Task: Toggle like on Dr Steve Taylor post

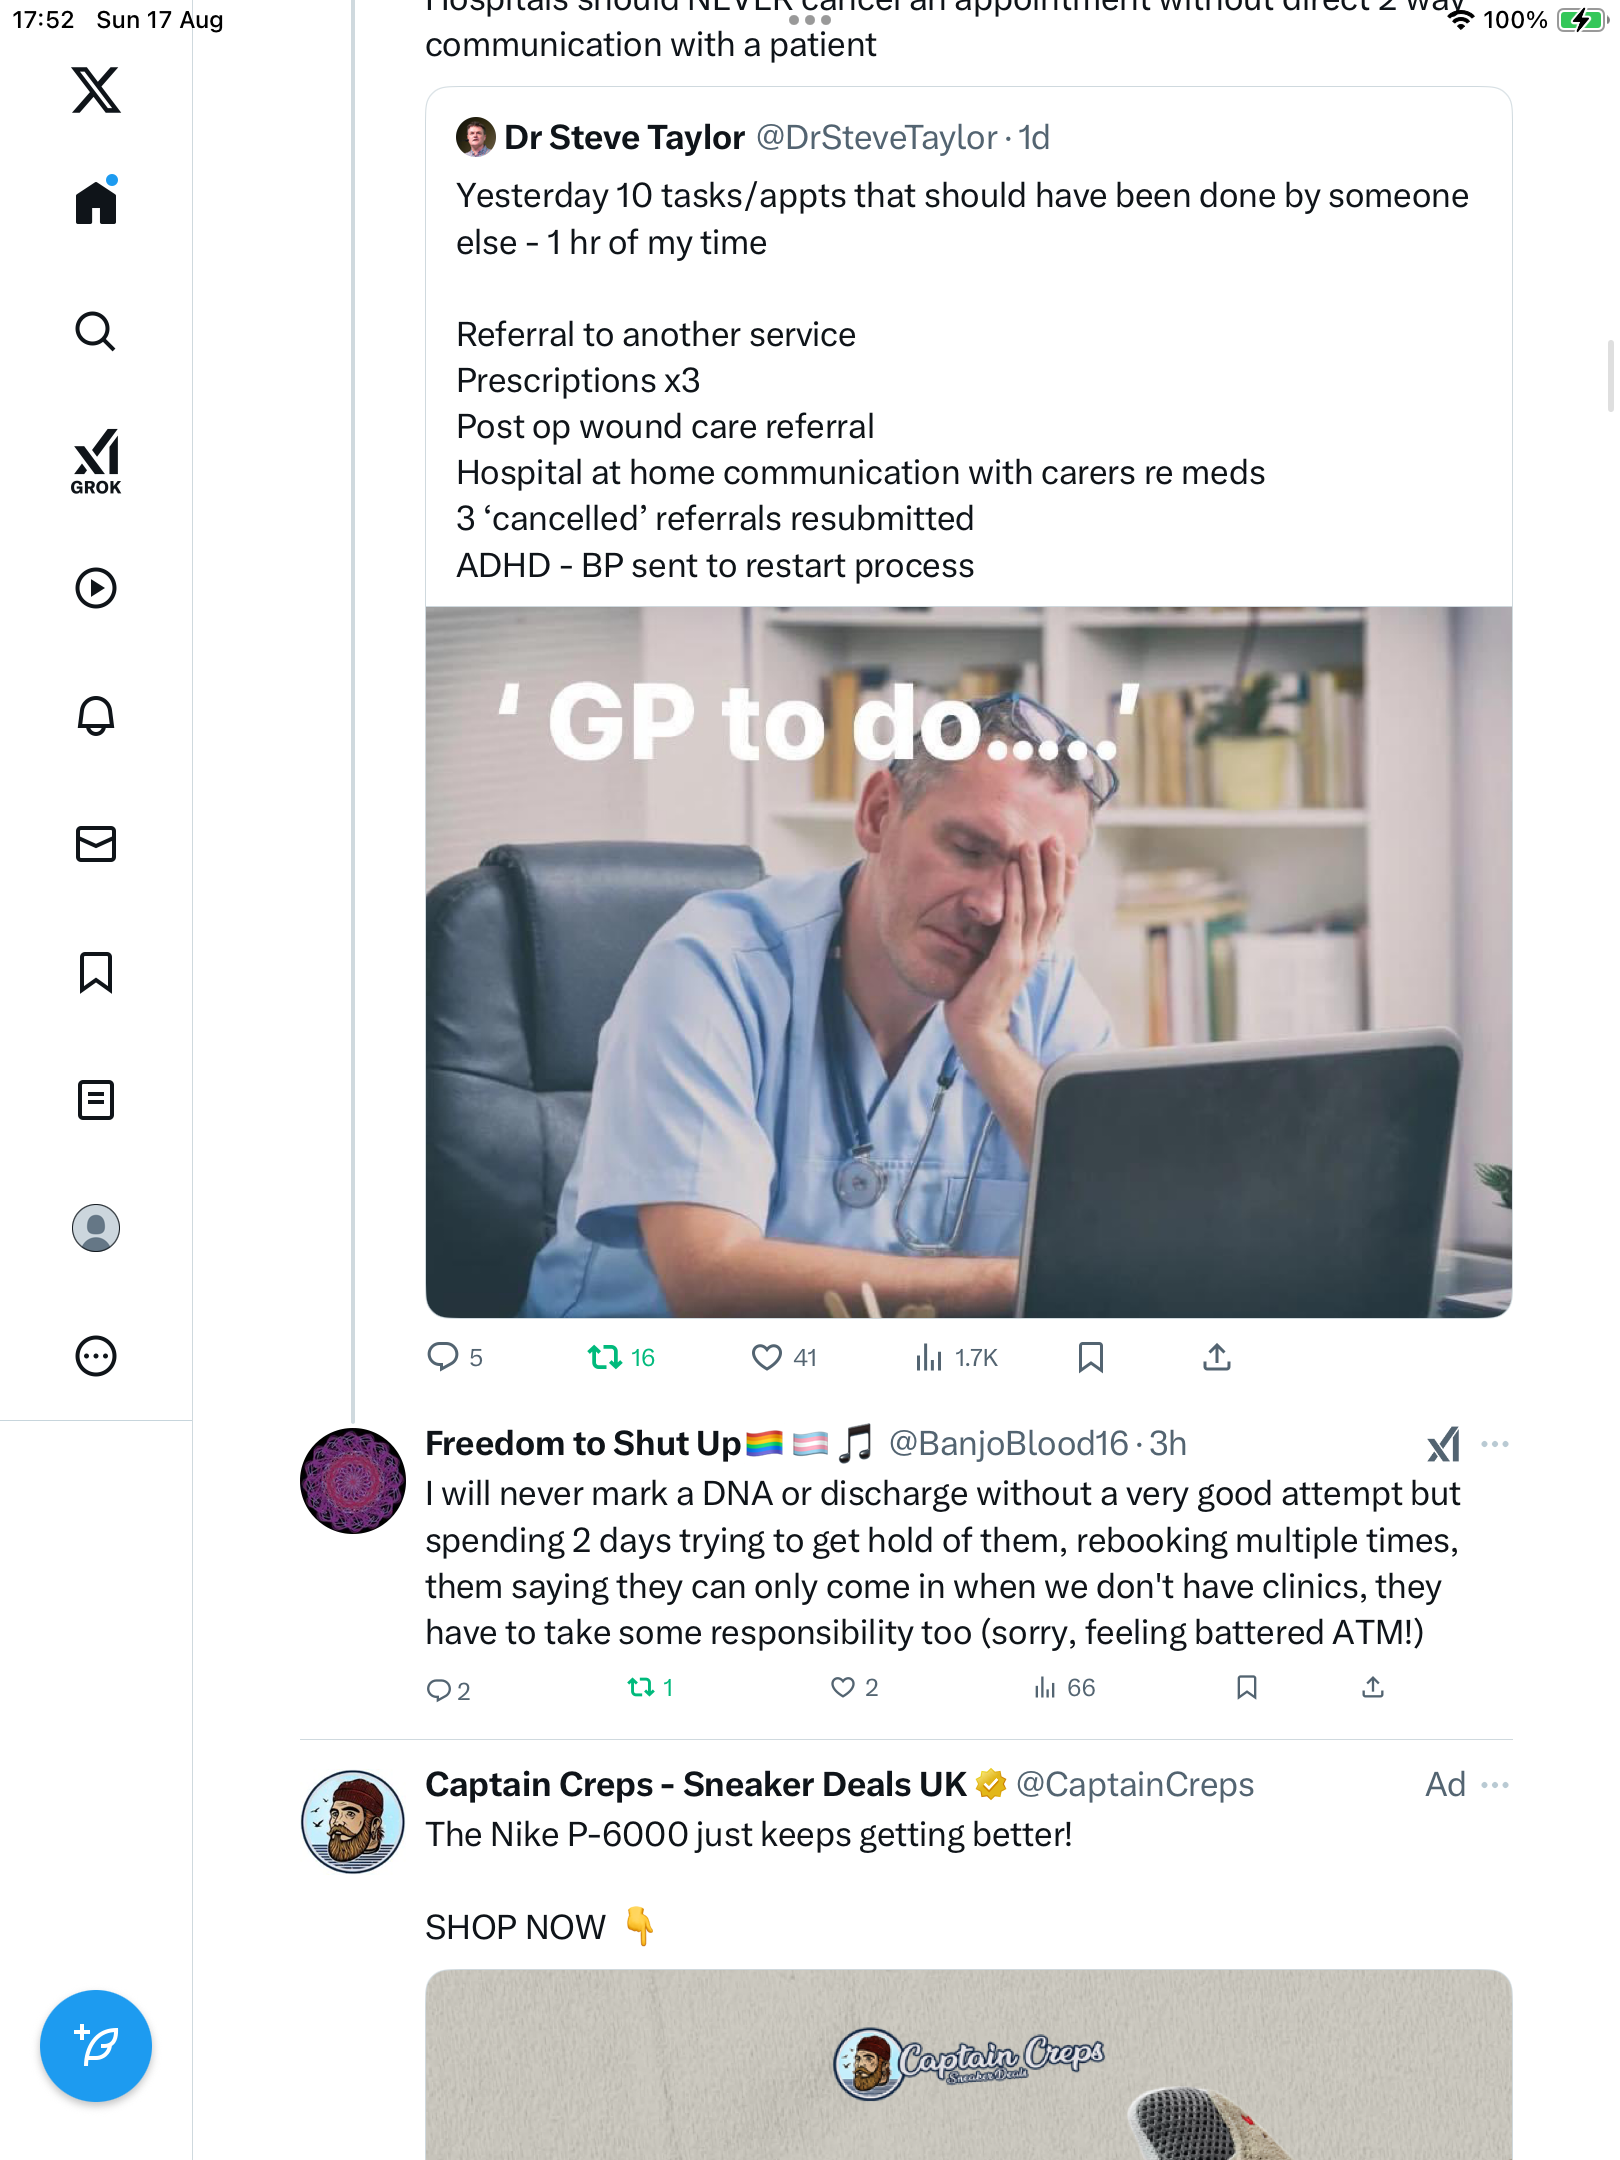Action: point(766,1357)
